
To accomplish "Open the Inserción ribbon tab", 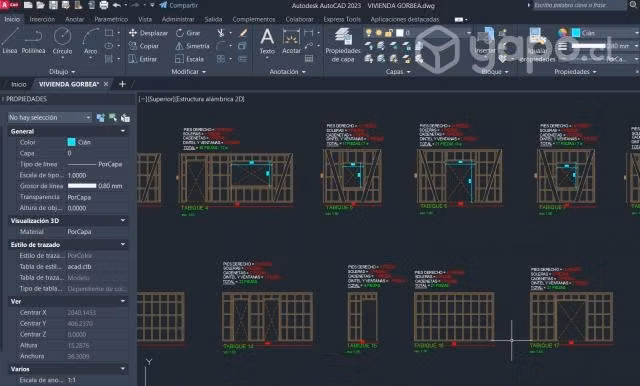I will click(x=42, y=19).
